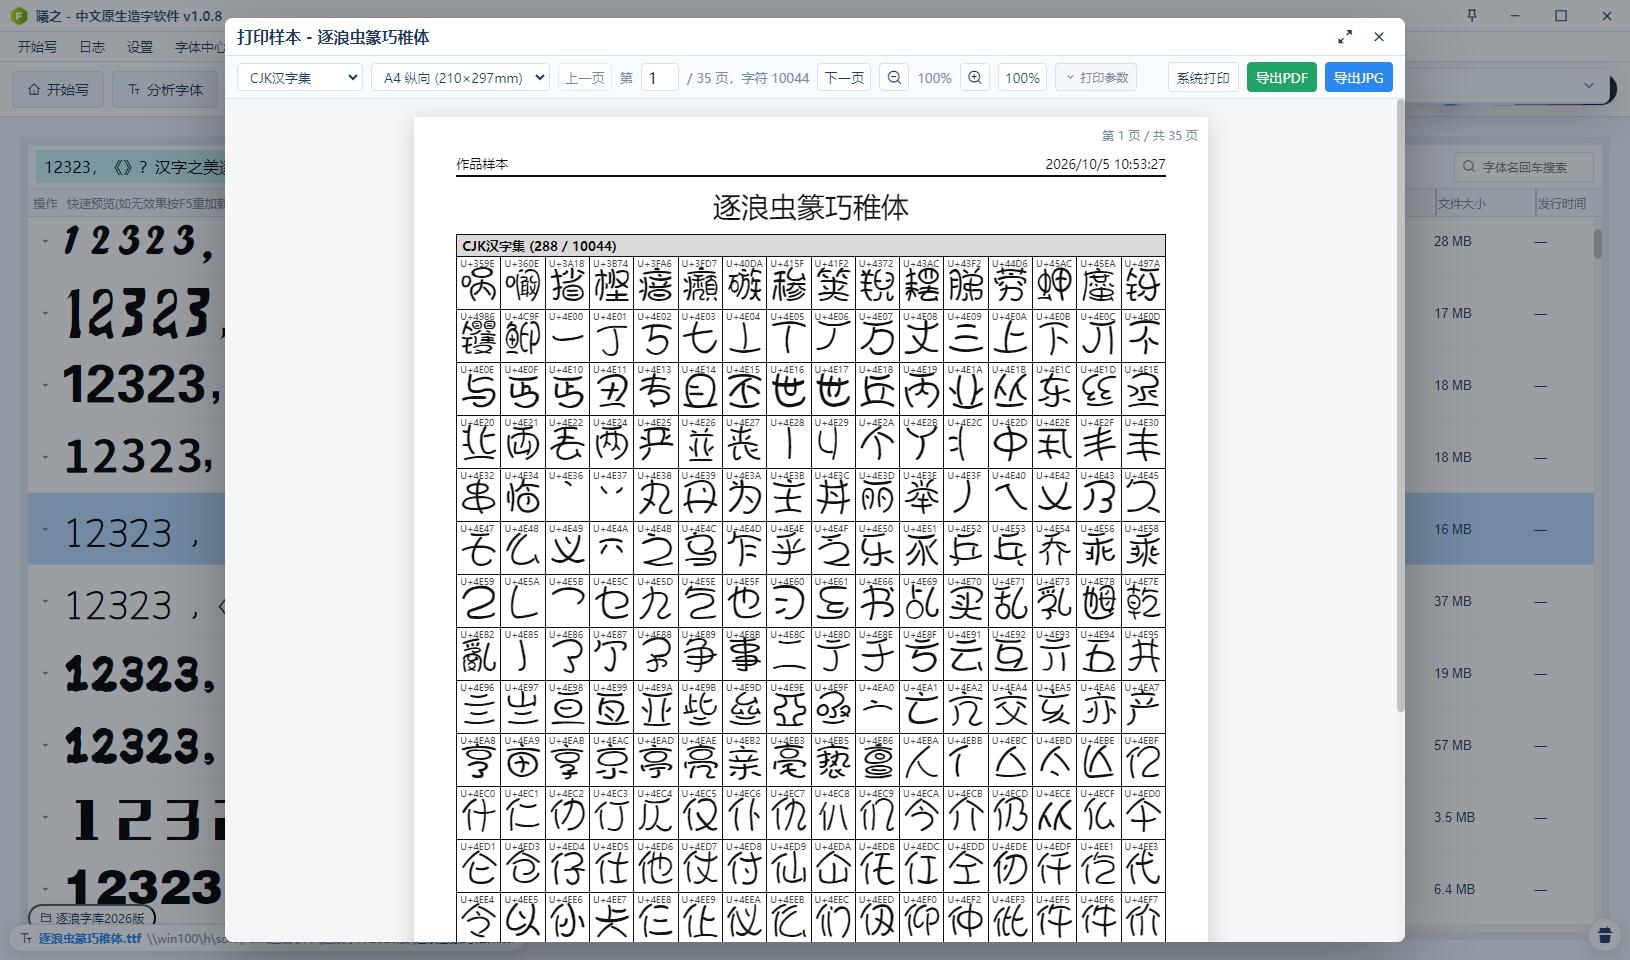Click the round icon at bottom-right corner
This screenshot has width=1630, height=960.
point(1605,934)
